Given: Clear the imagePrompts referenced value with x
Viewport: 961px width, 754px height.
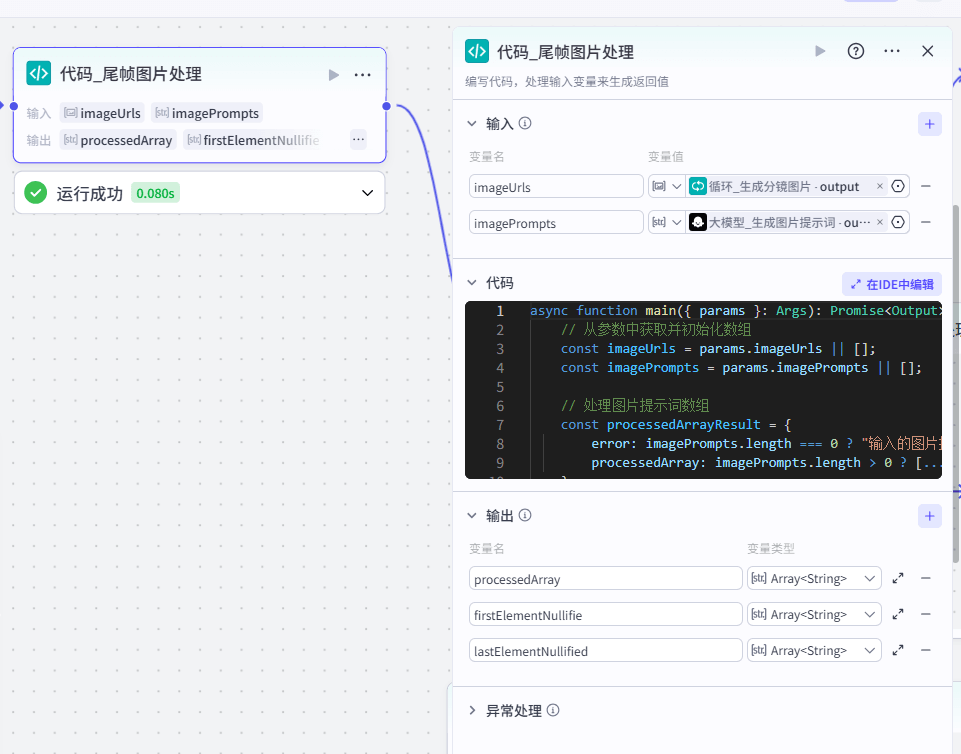Looking at the screenshot, I should 880,222.
